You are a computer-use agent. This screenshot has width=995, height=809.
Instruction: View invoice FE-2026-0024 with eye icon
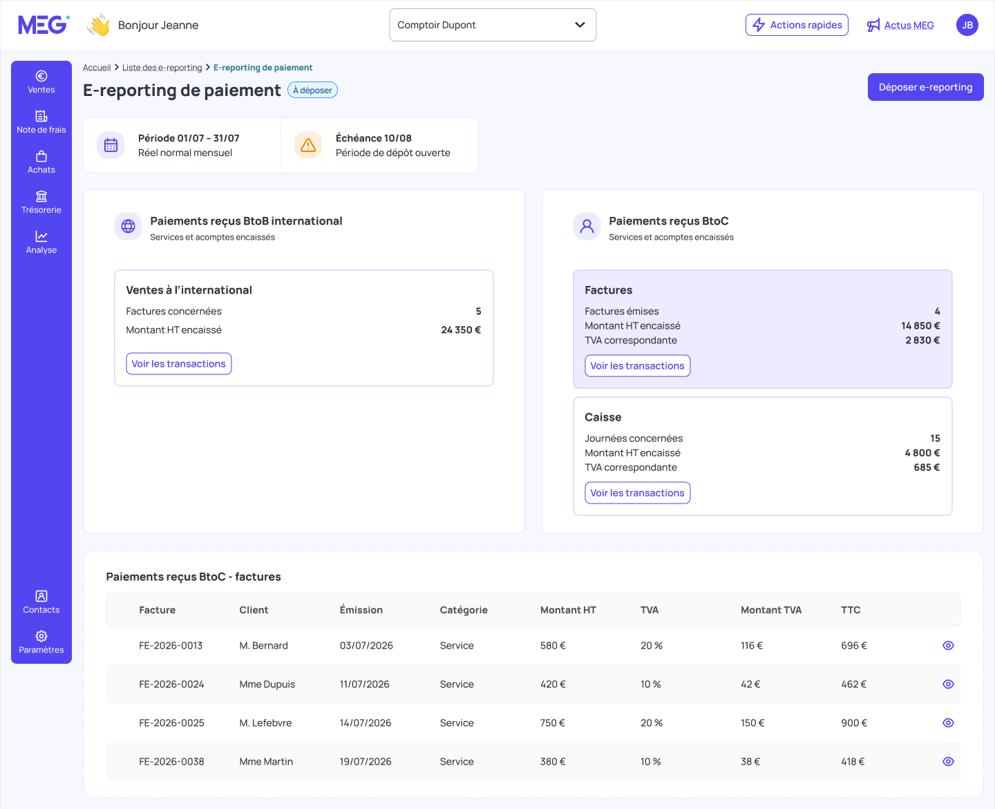[x=948, y=684]
